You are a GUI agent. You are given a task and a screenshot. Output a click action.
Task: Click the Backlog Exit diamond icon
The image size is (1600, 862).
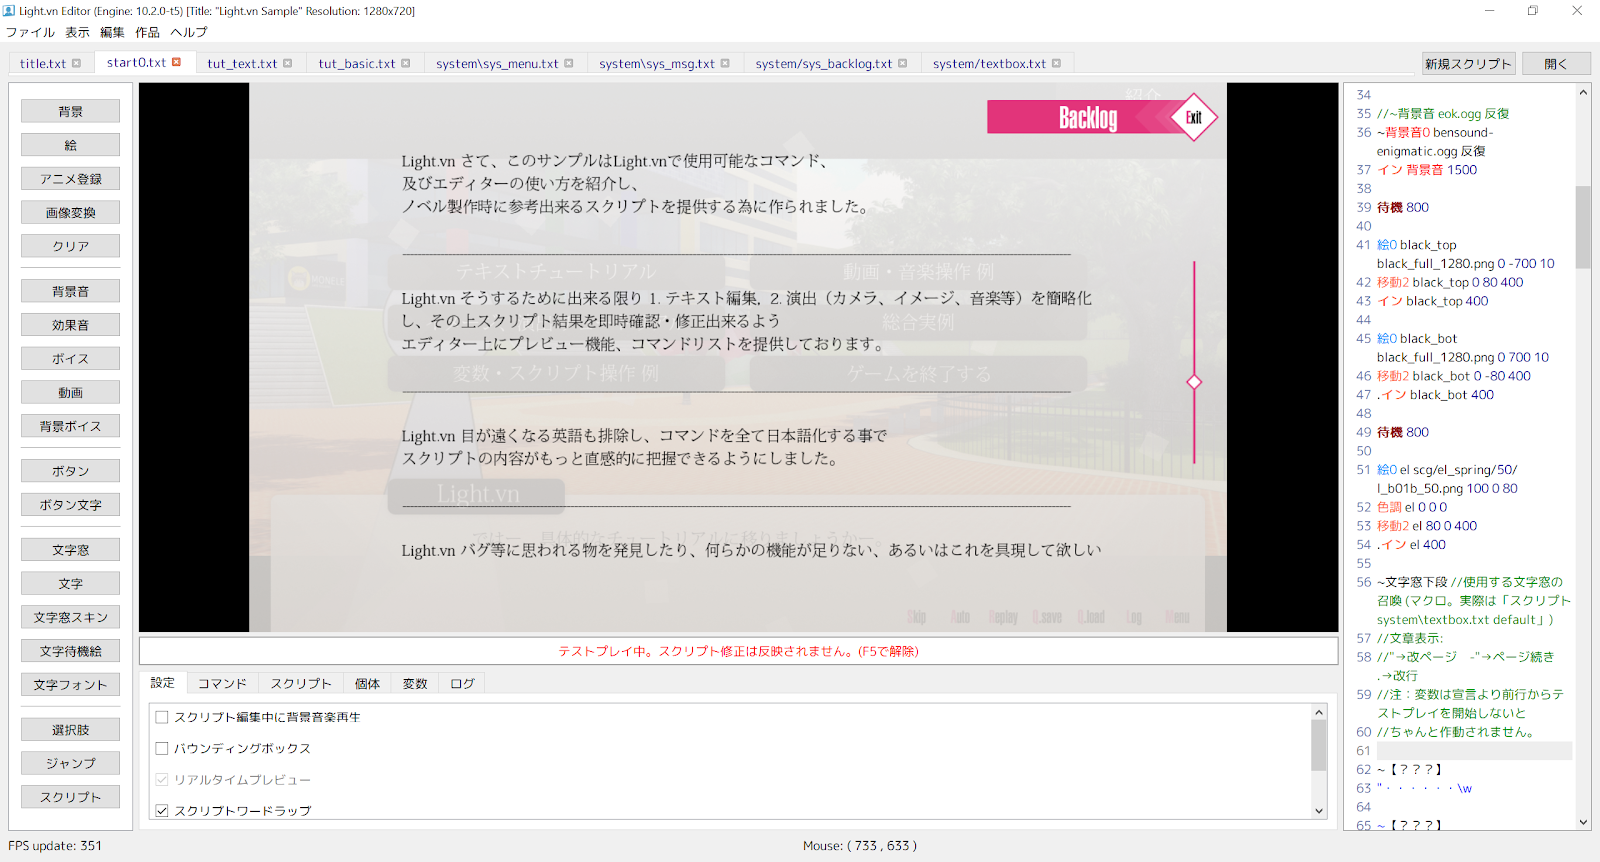tap(1194, 117)
